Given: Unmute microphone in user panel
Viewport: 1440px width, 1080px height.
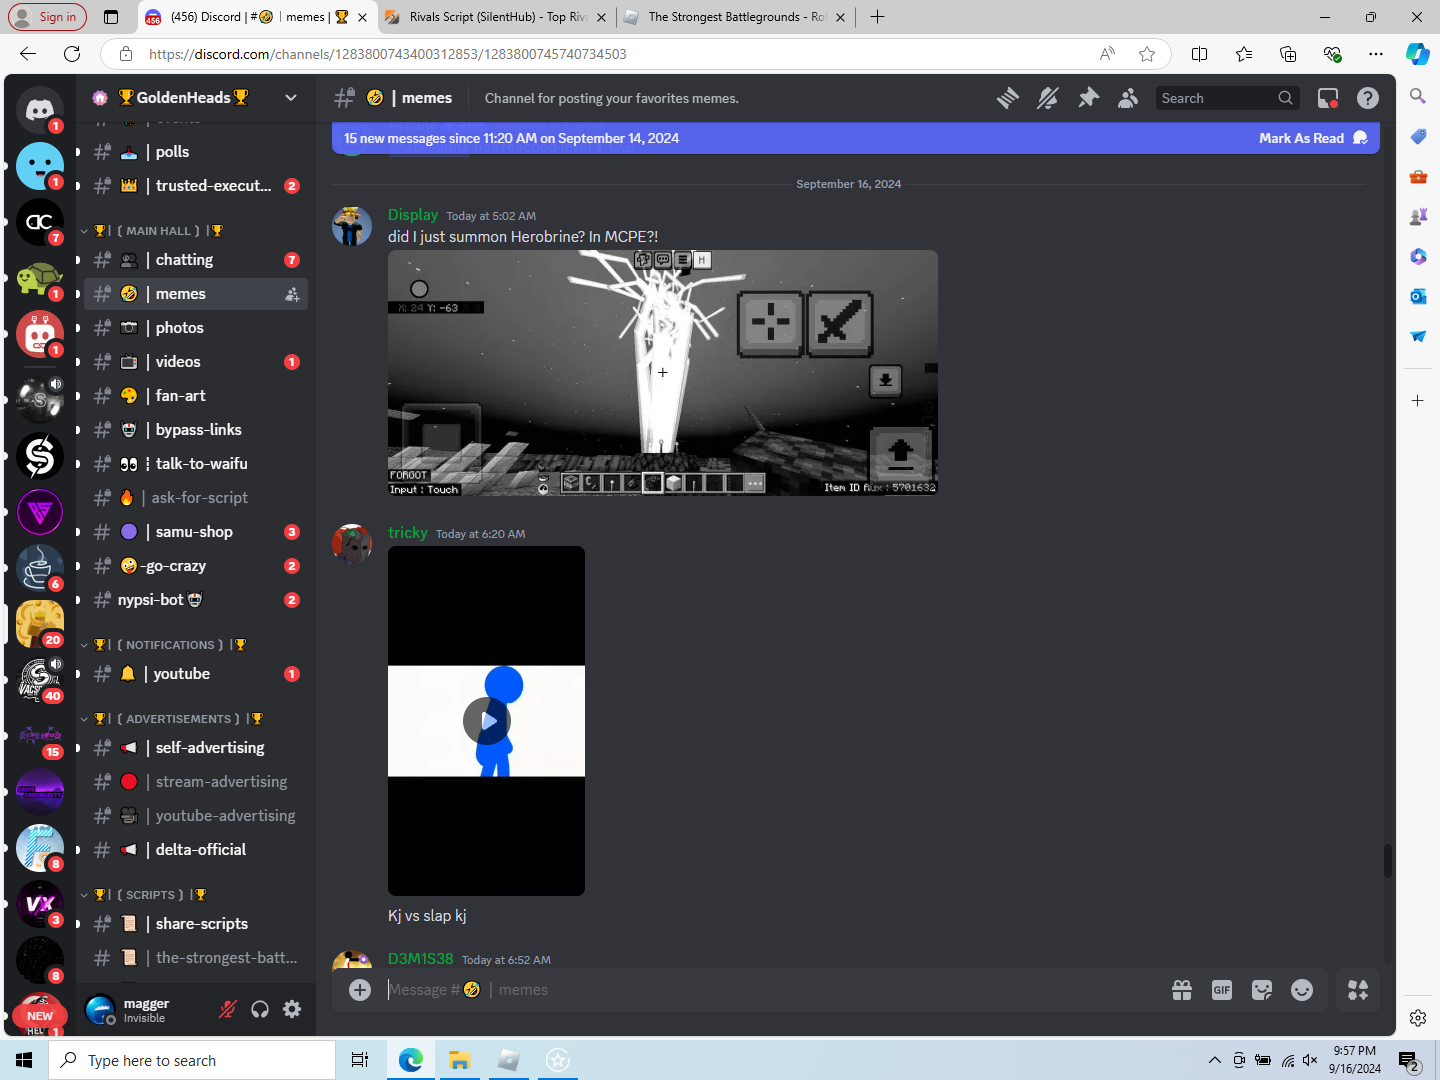Looking at the screenshot, I should (228, 1009).
